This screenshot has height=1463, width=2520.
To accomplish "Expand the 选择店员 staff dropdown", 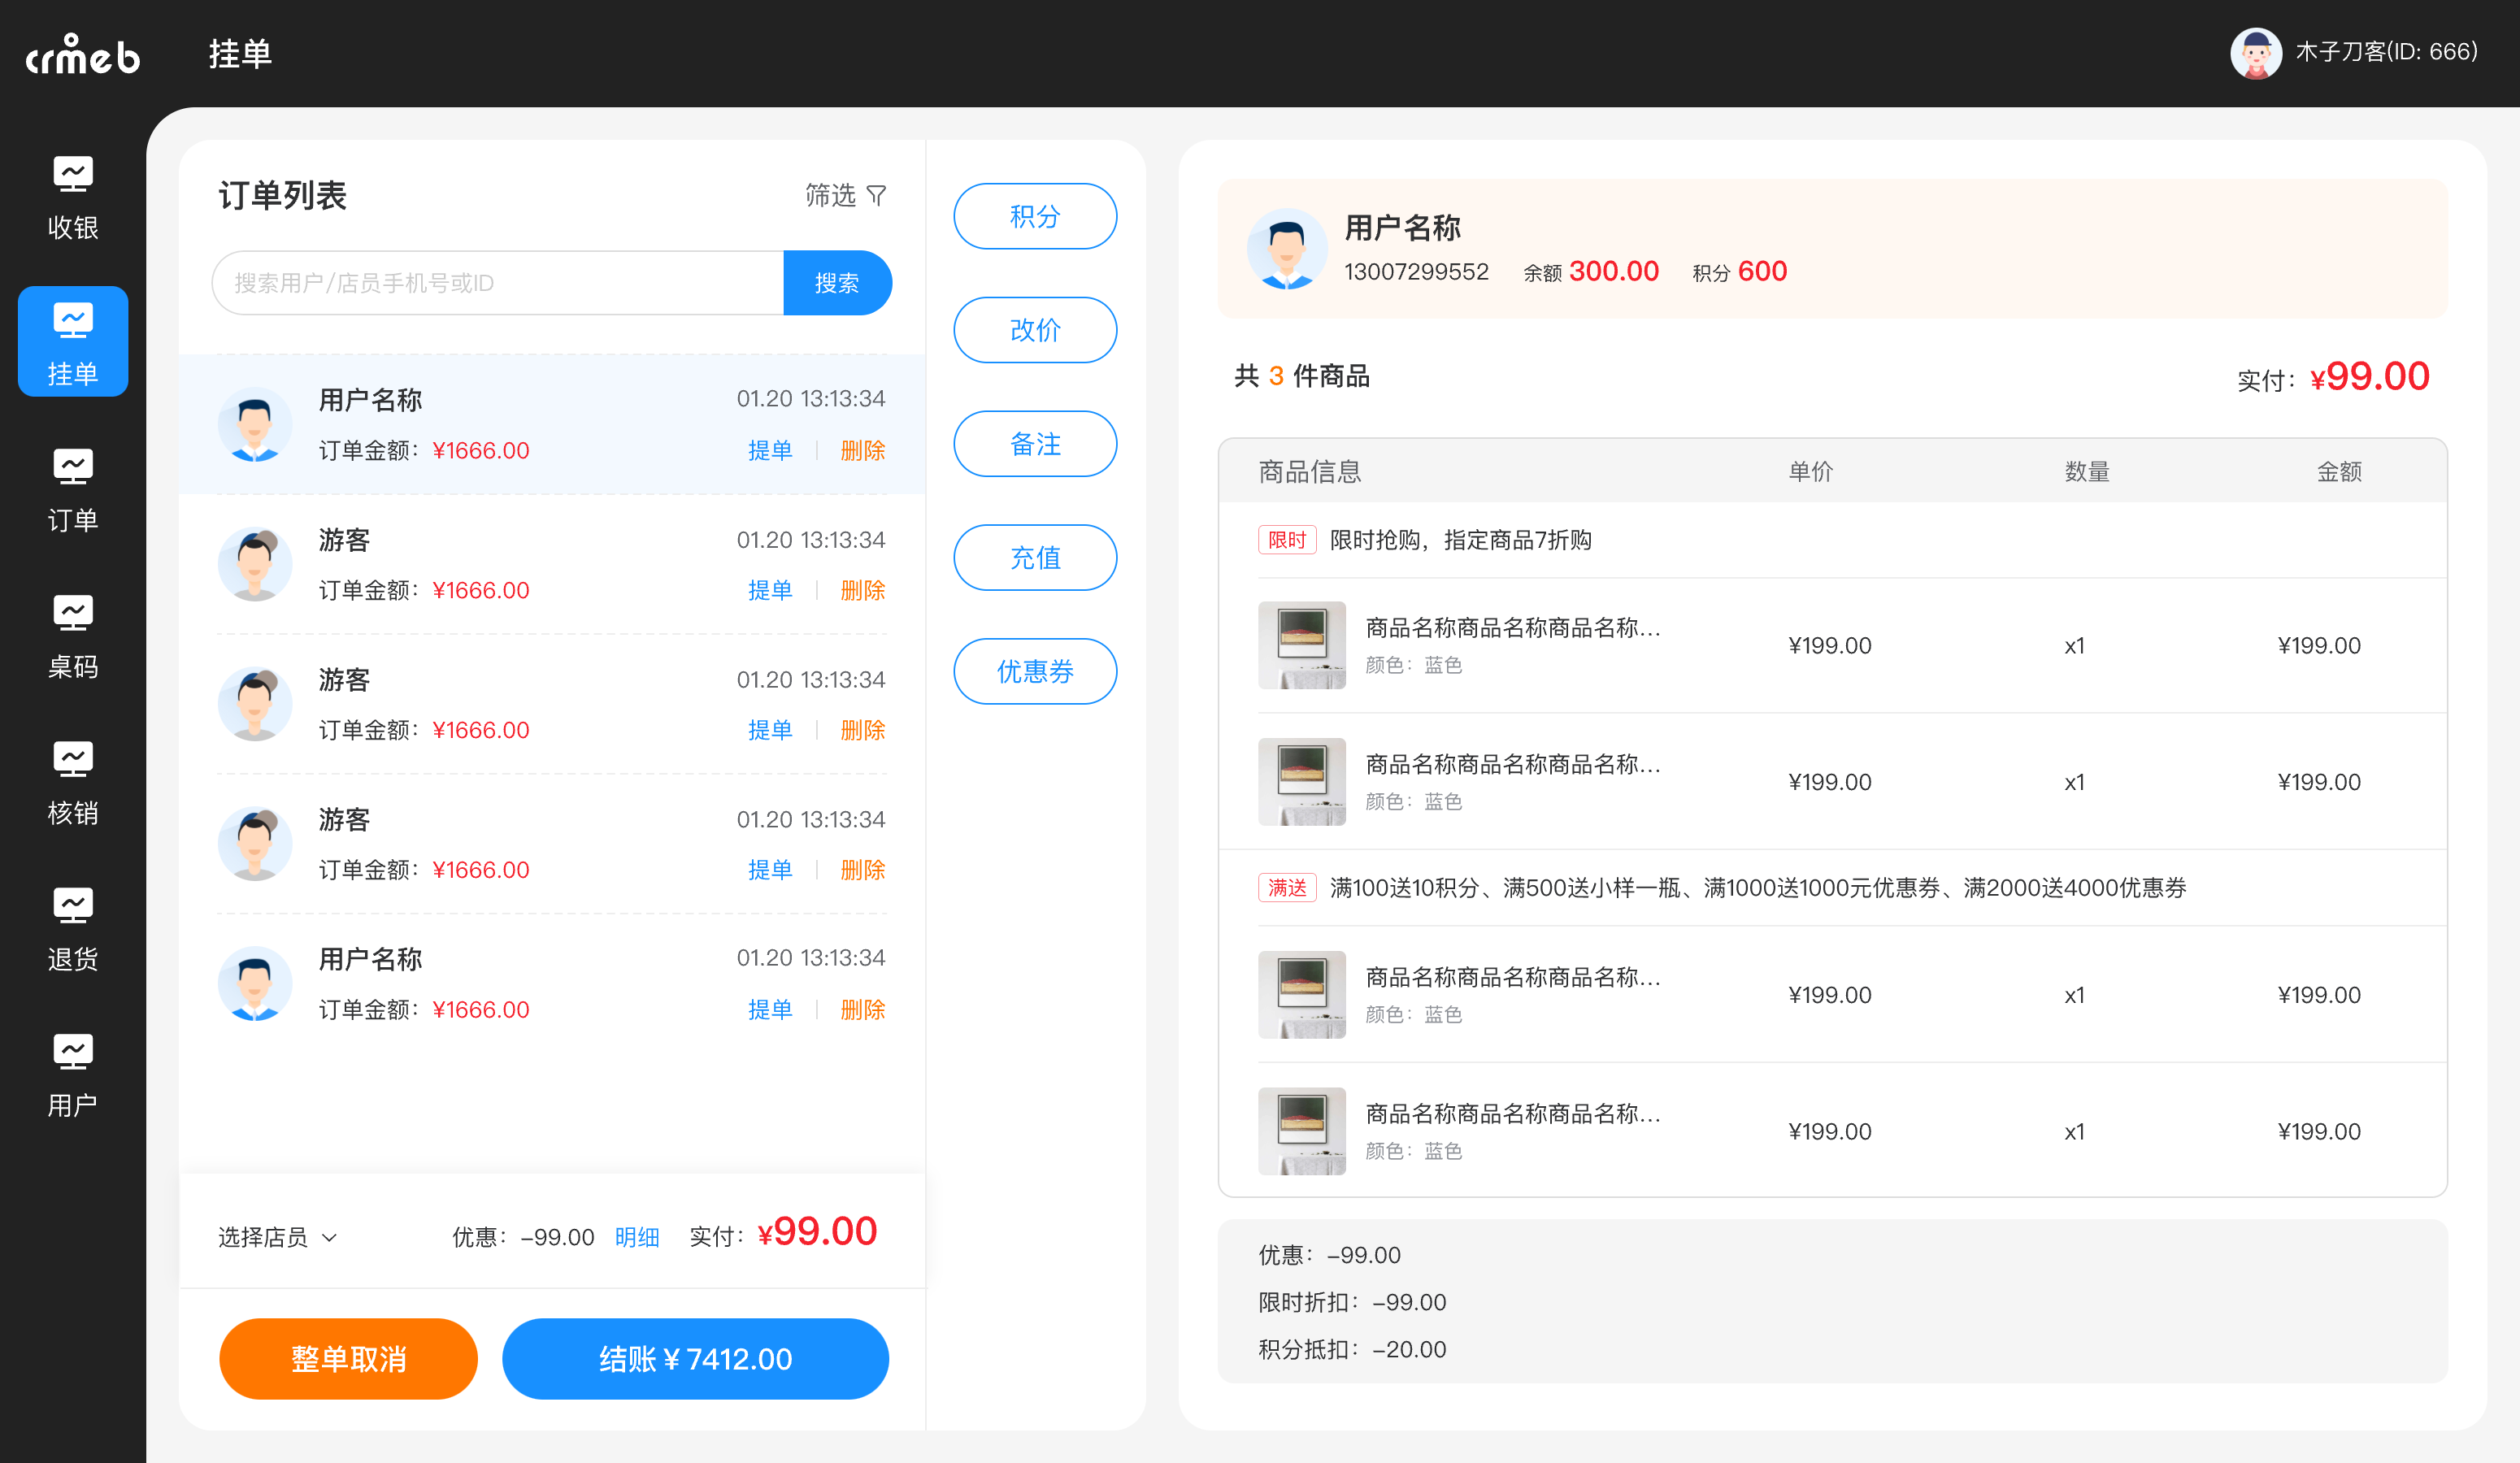I will pyautogui.click(x=277, y=1237).
